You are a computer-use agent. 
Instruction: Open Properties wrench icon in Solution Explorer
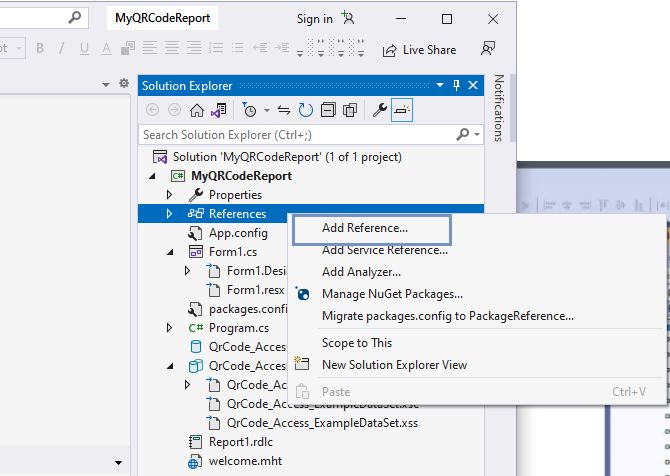pos(379,110)
